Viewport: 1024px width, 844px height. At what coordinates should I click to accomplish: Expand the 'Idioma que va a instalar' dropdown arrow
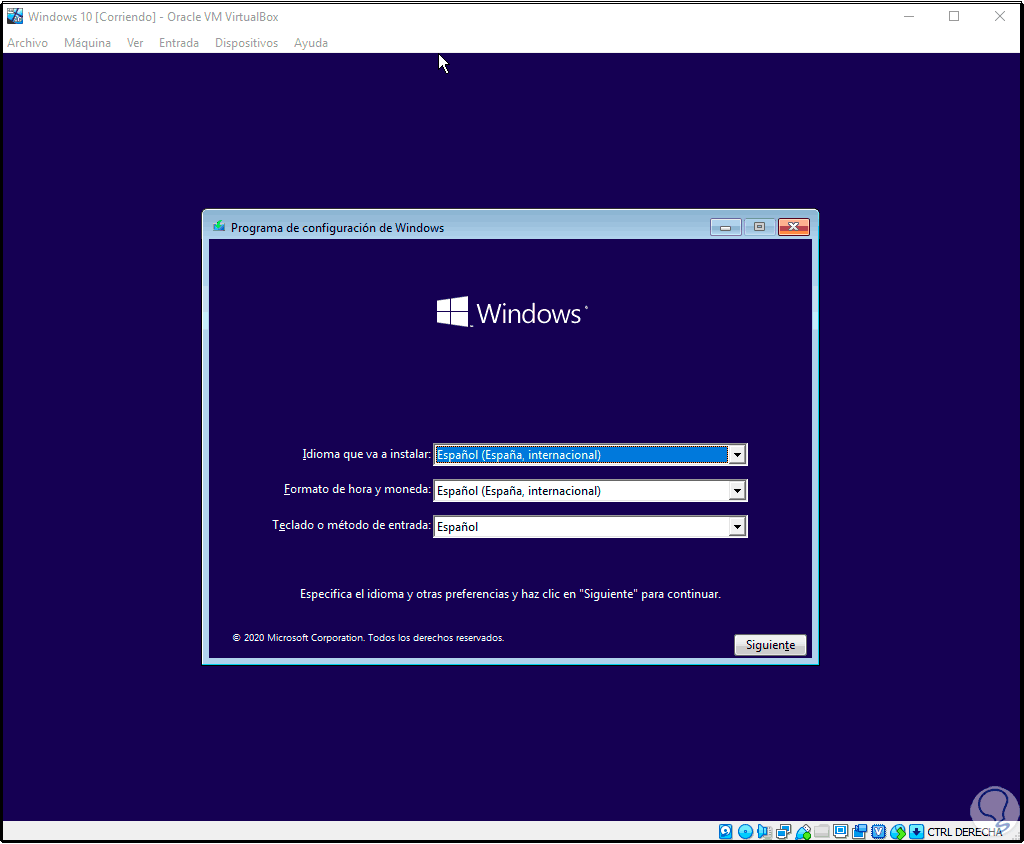tap(737, 455)
